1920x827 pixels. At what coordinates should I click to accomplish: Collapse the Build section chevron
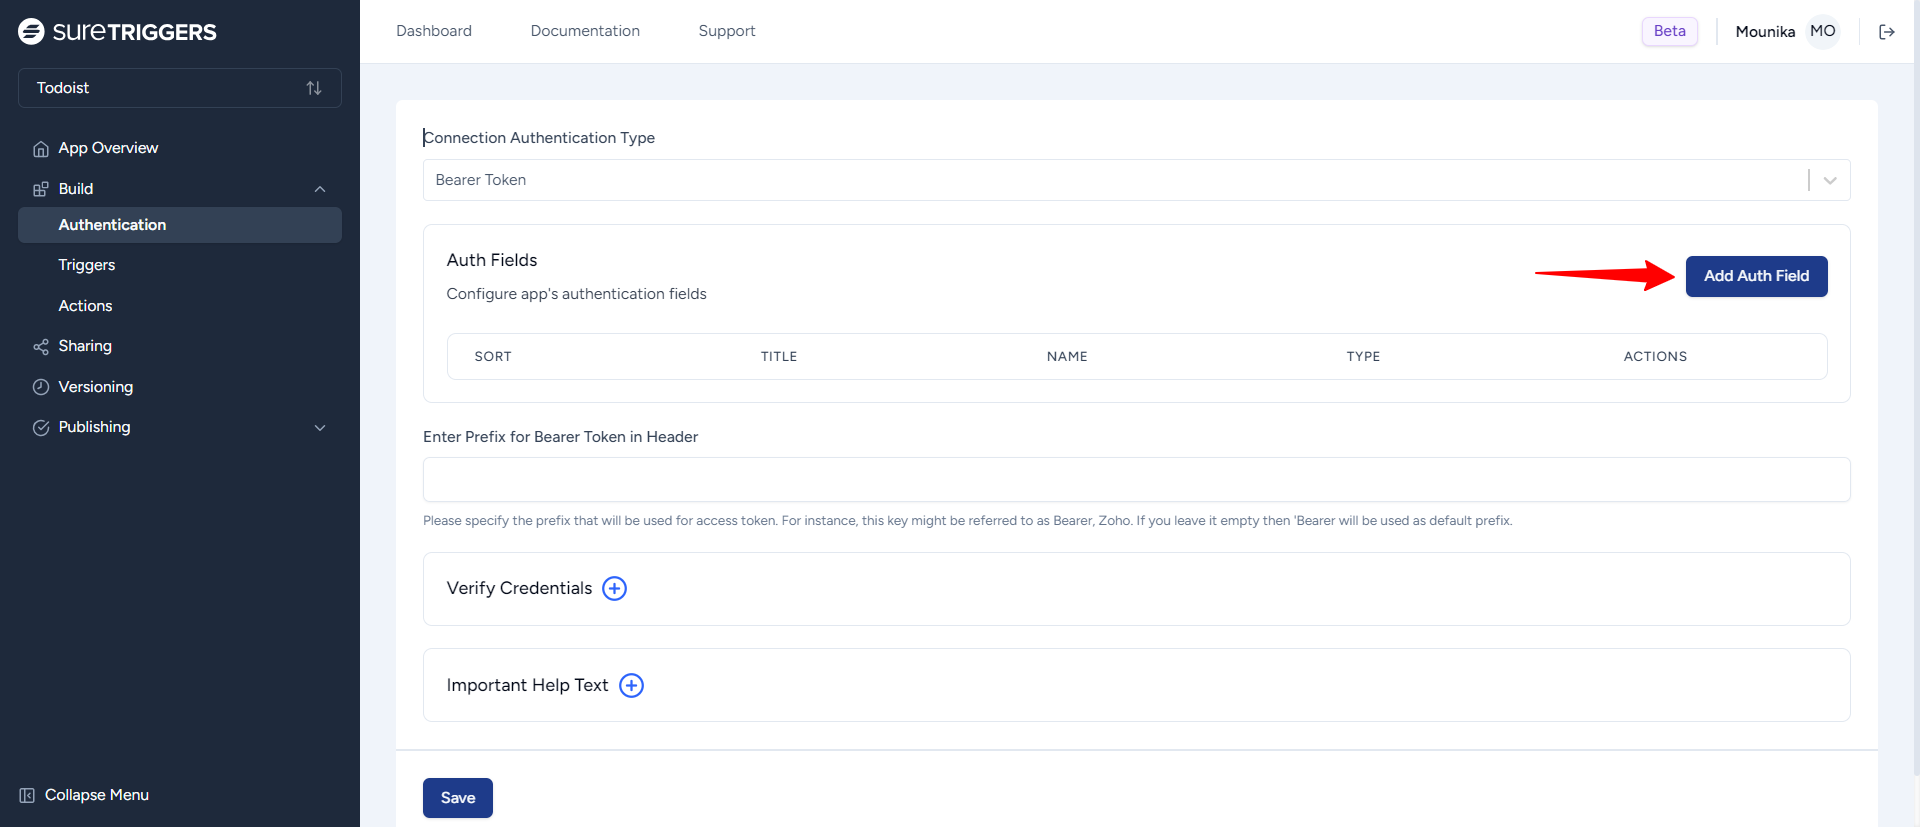coord(320,189)
